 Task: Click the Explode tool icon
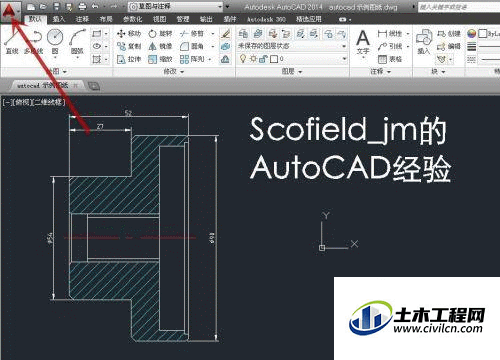226,46
